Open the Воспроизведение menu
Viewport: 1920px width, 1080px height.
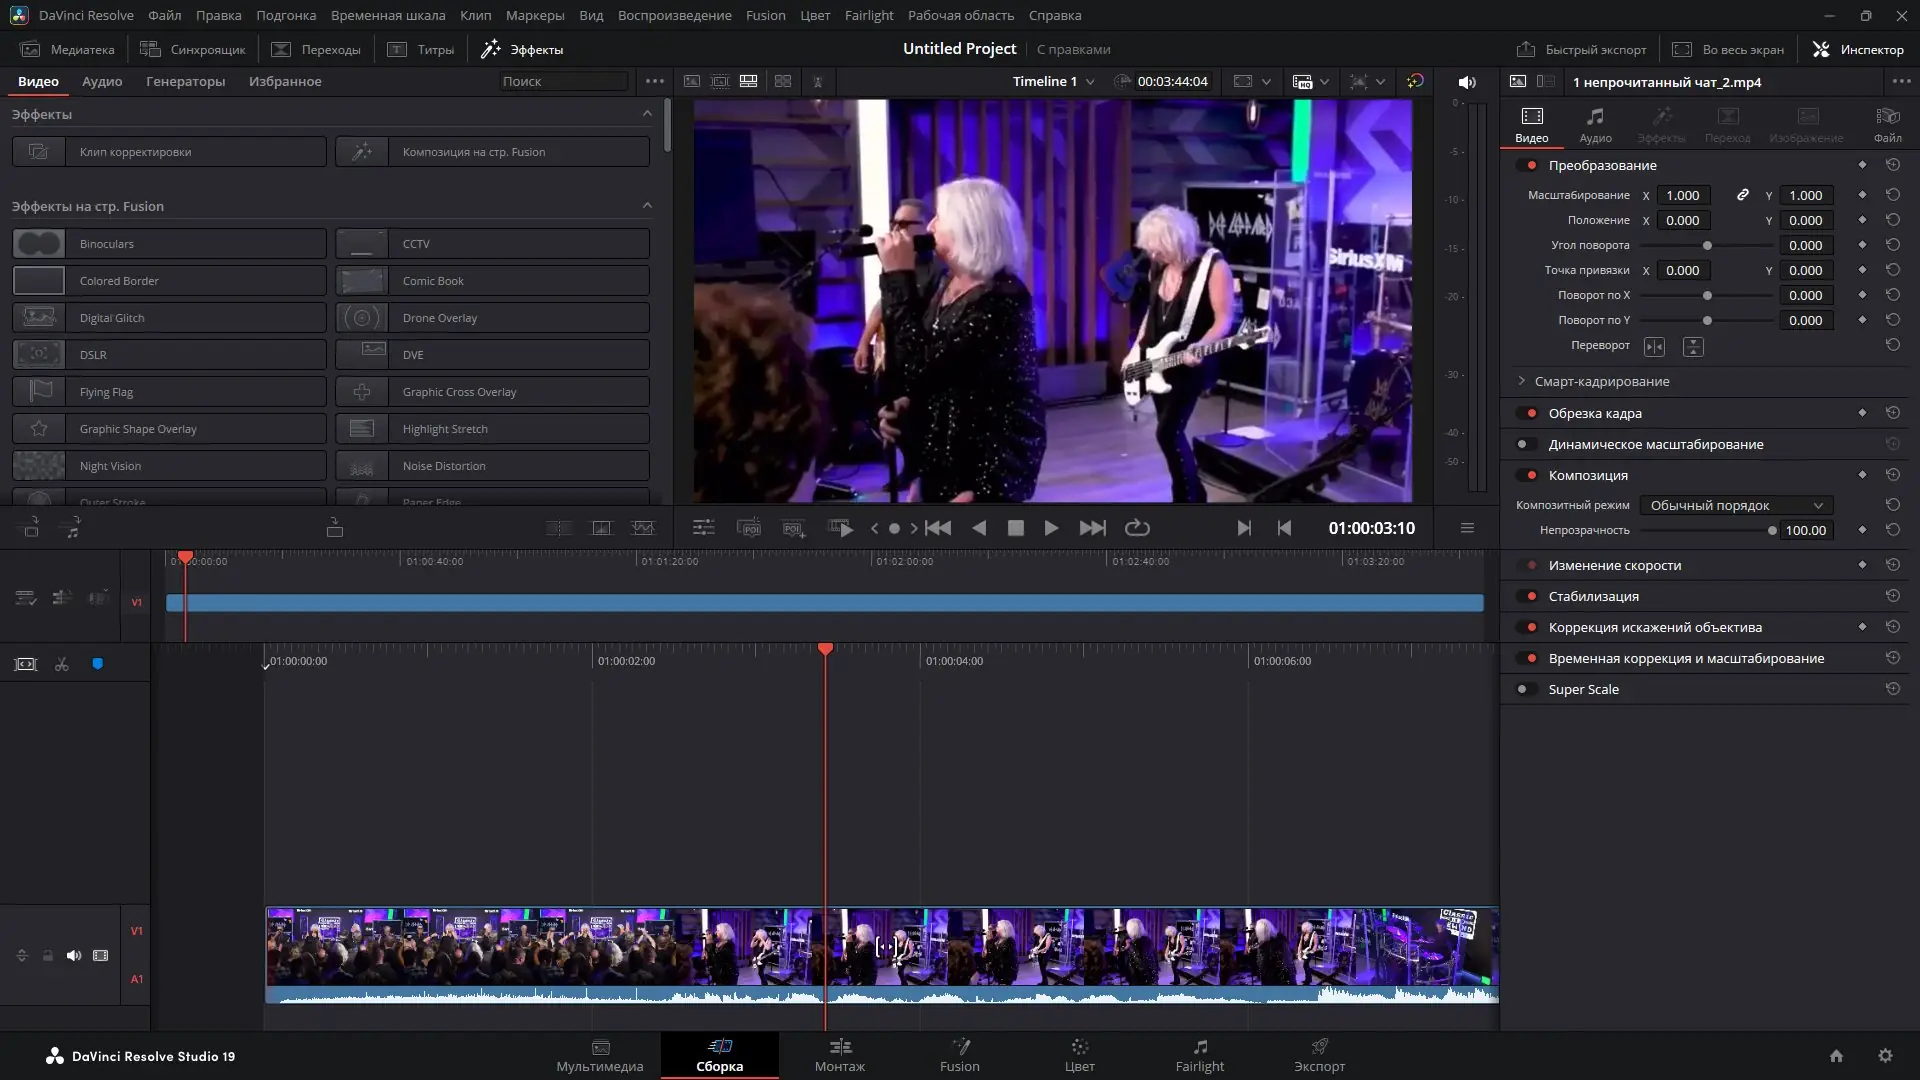(x=674, y=15)
